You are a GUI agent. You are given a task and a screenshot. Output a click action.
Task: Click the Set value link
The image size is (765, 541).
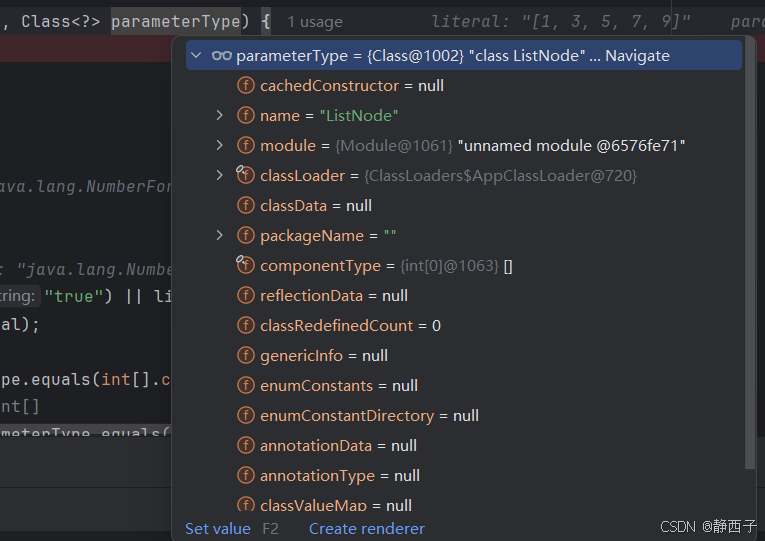pos(218,529)
